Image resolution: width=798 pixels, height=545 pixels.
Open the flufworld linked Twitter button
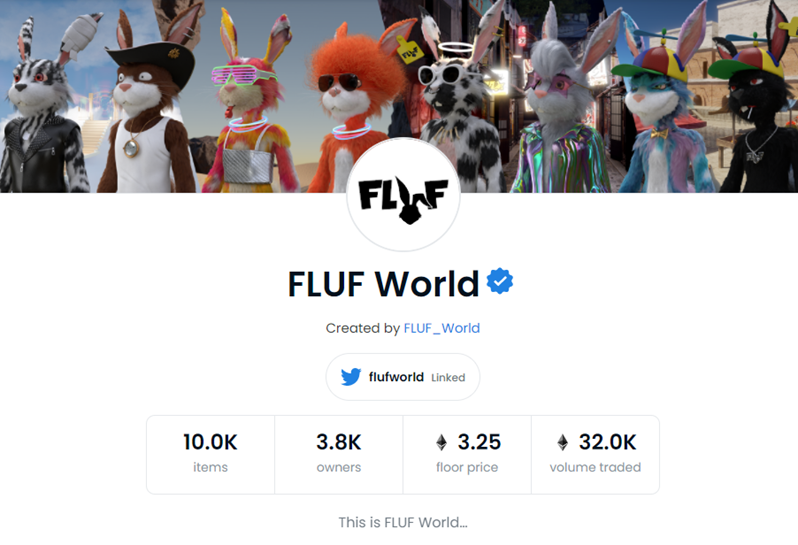(403, 377)
